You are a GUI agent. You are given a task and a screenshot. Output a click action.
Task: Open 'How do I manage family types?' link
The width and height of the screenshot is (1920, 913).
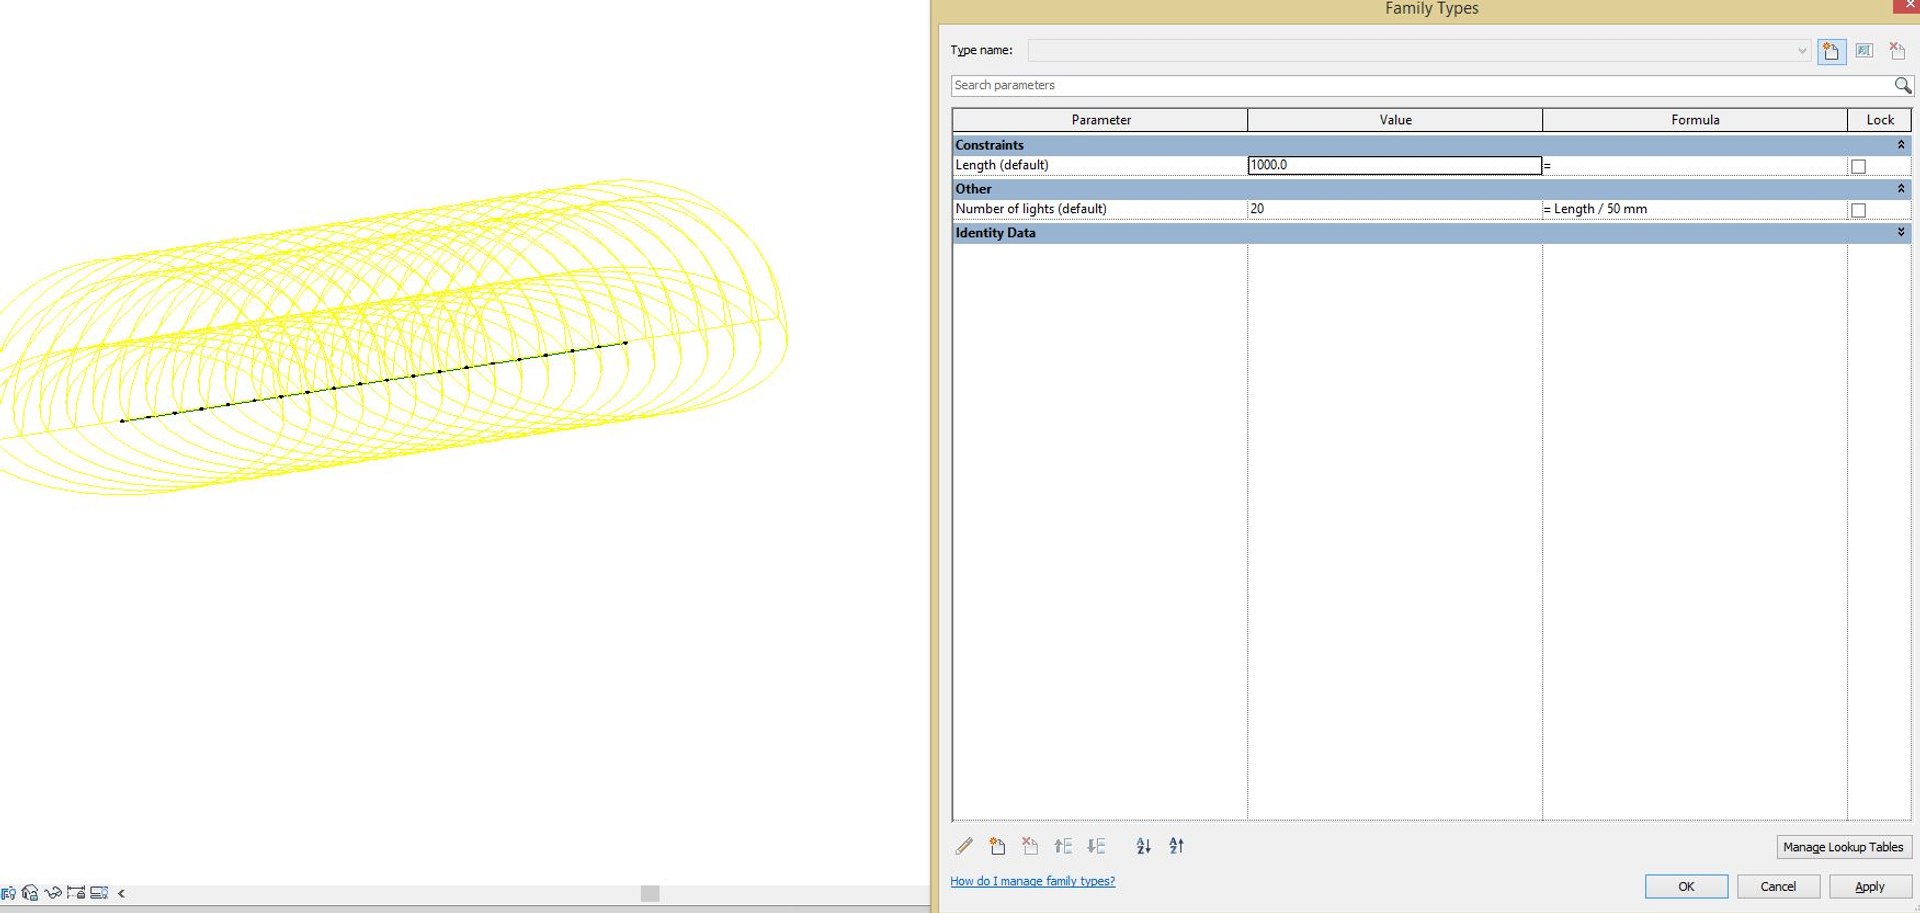tap(1032, 881)
